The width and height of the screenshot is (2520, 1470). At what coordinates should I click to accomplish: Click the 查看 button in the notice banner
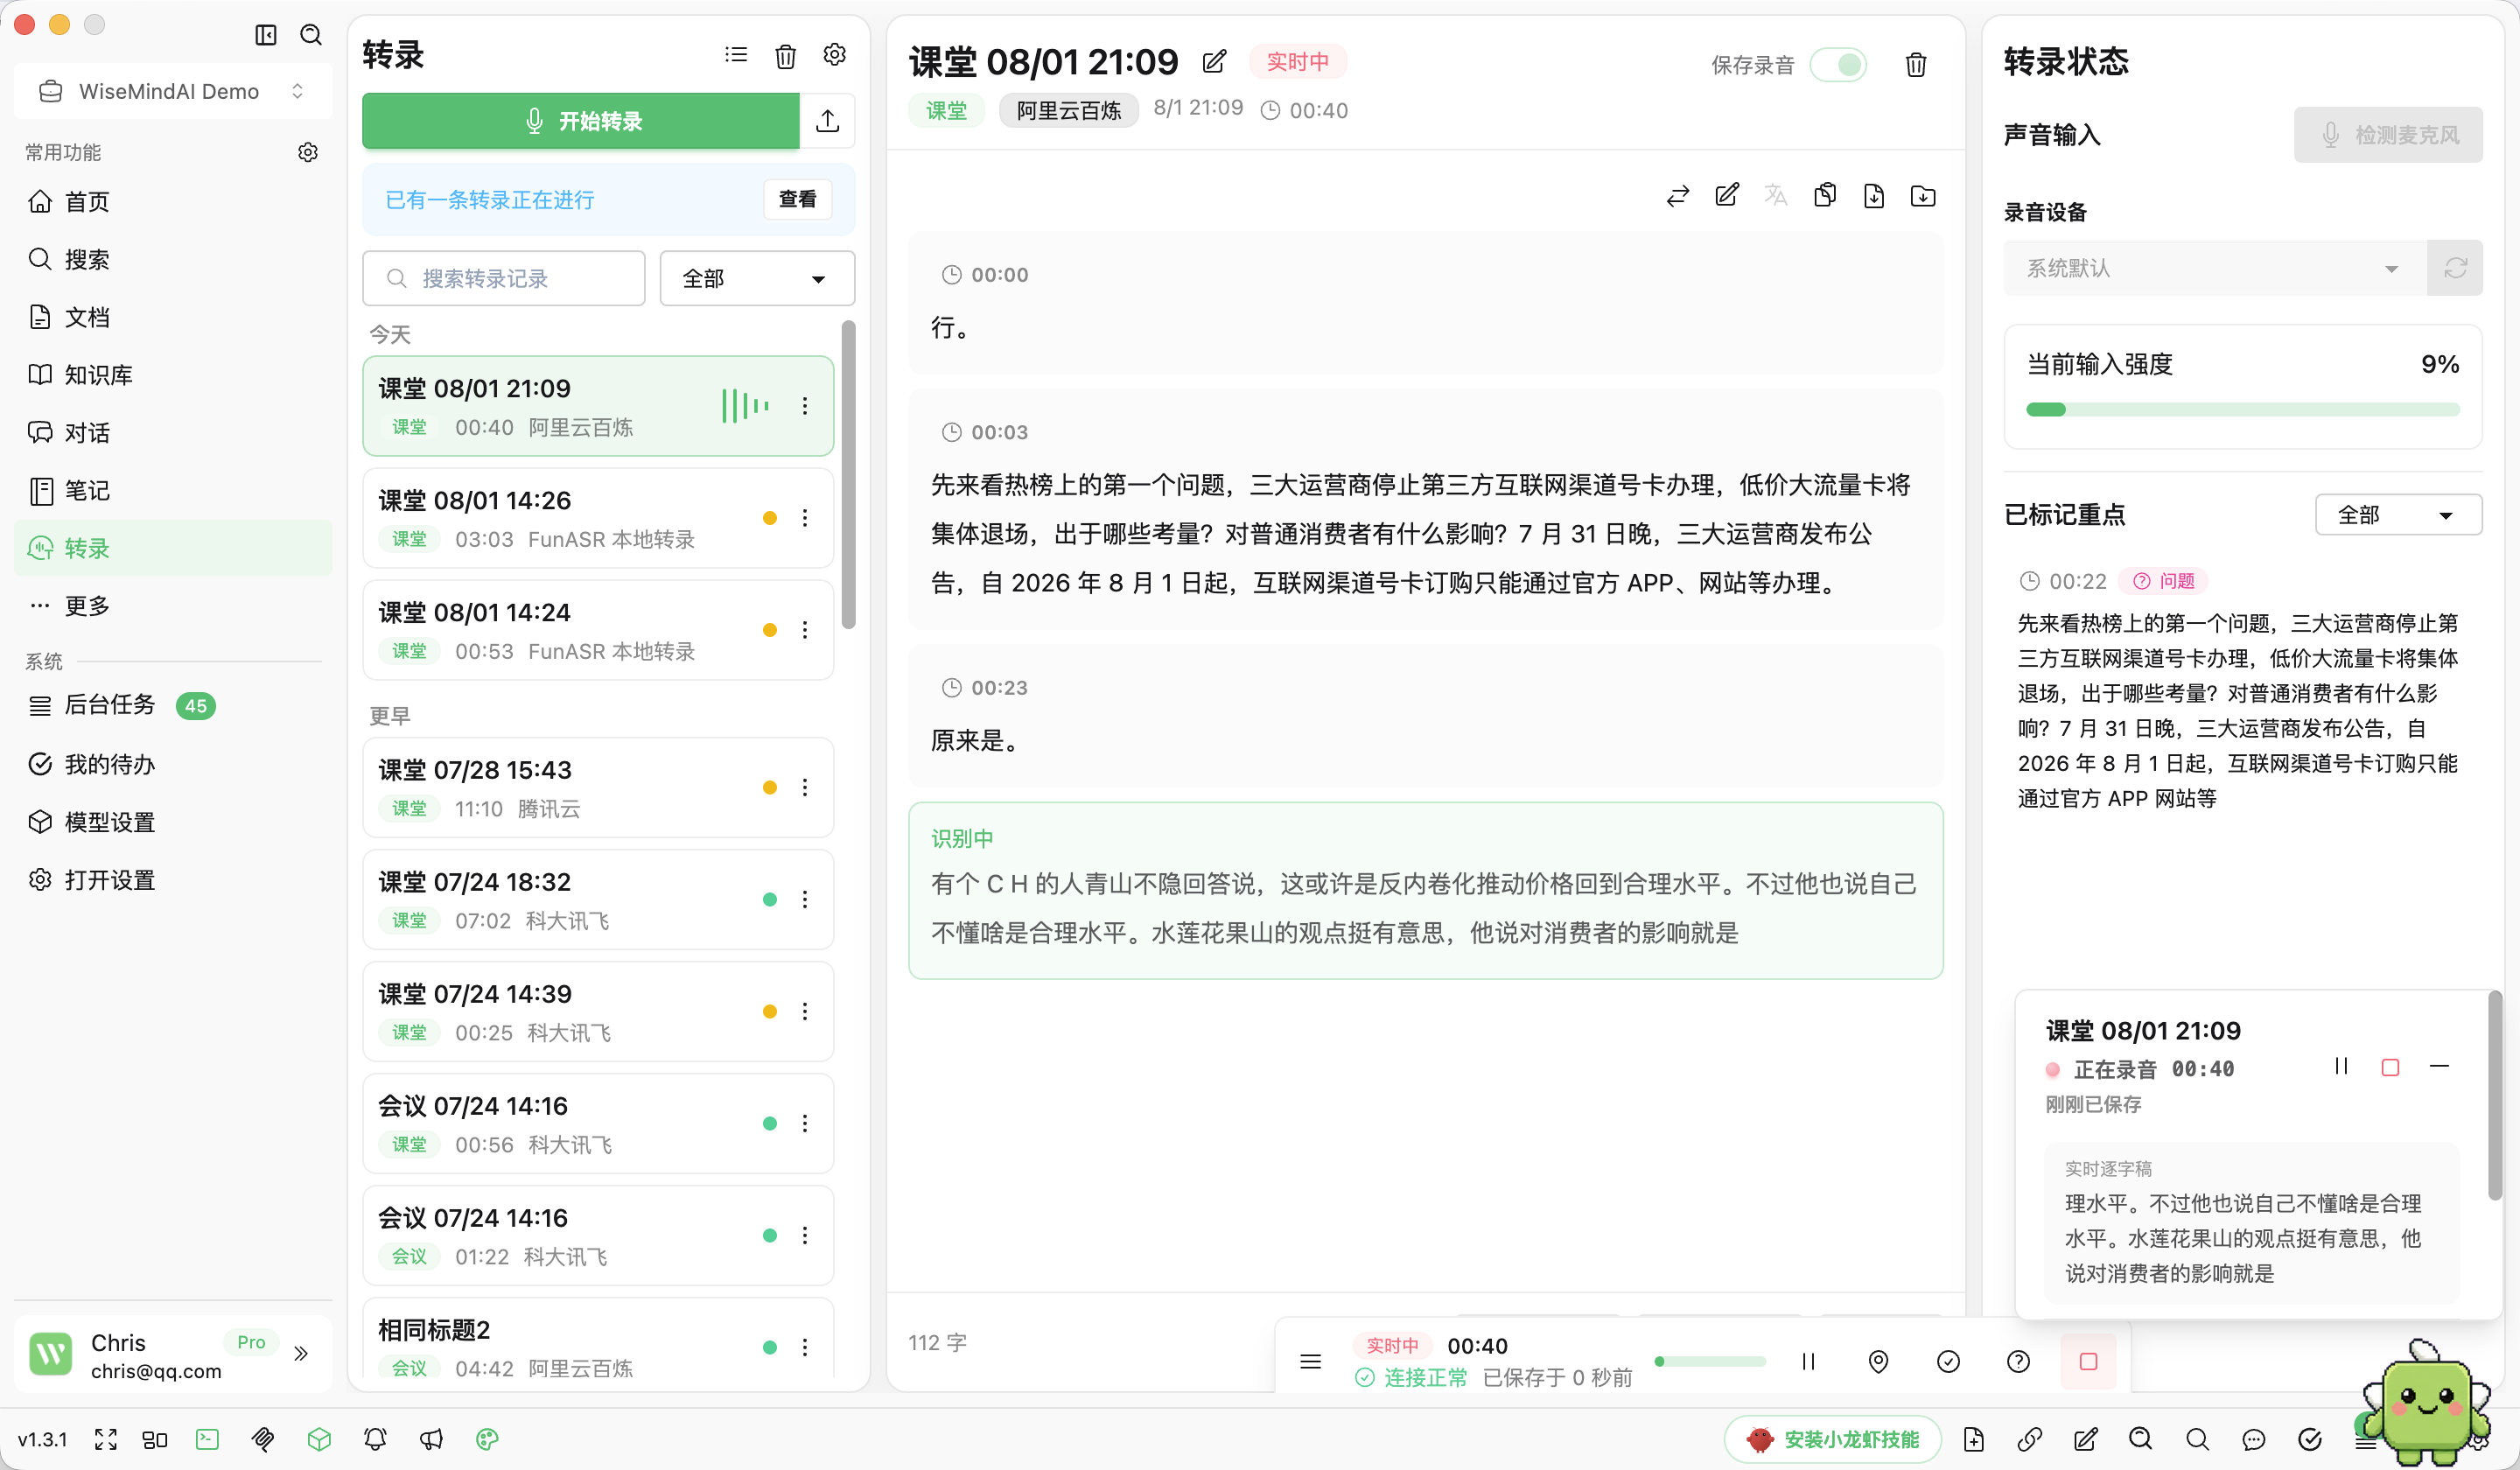pos(798,199)
